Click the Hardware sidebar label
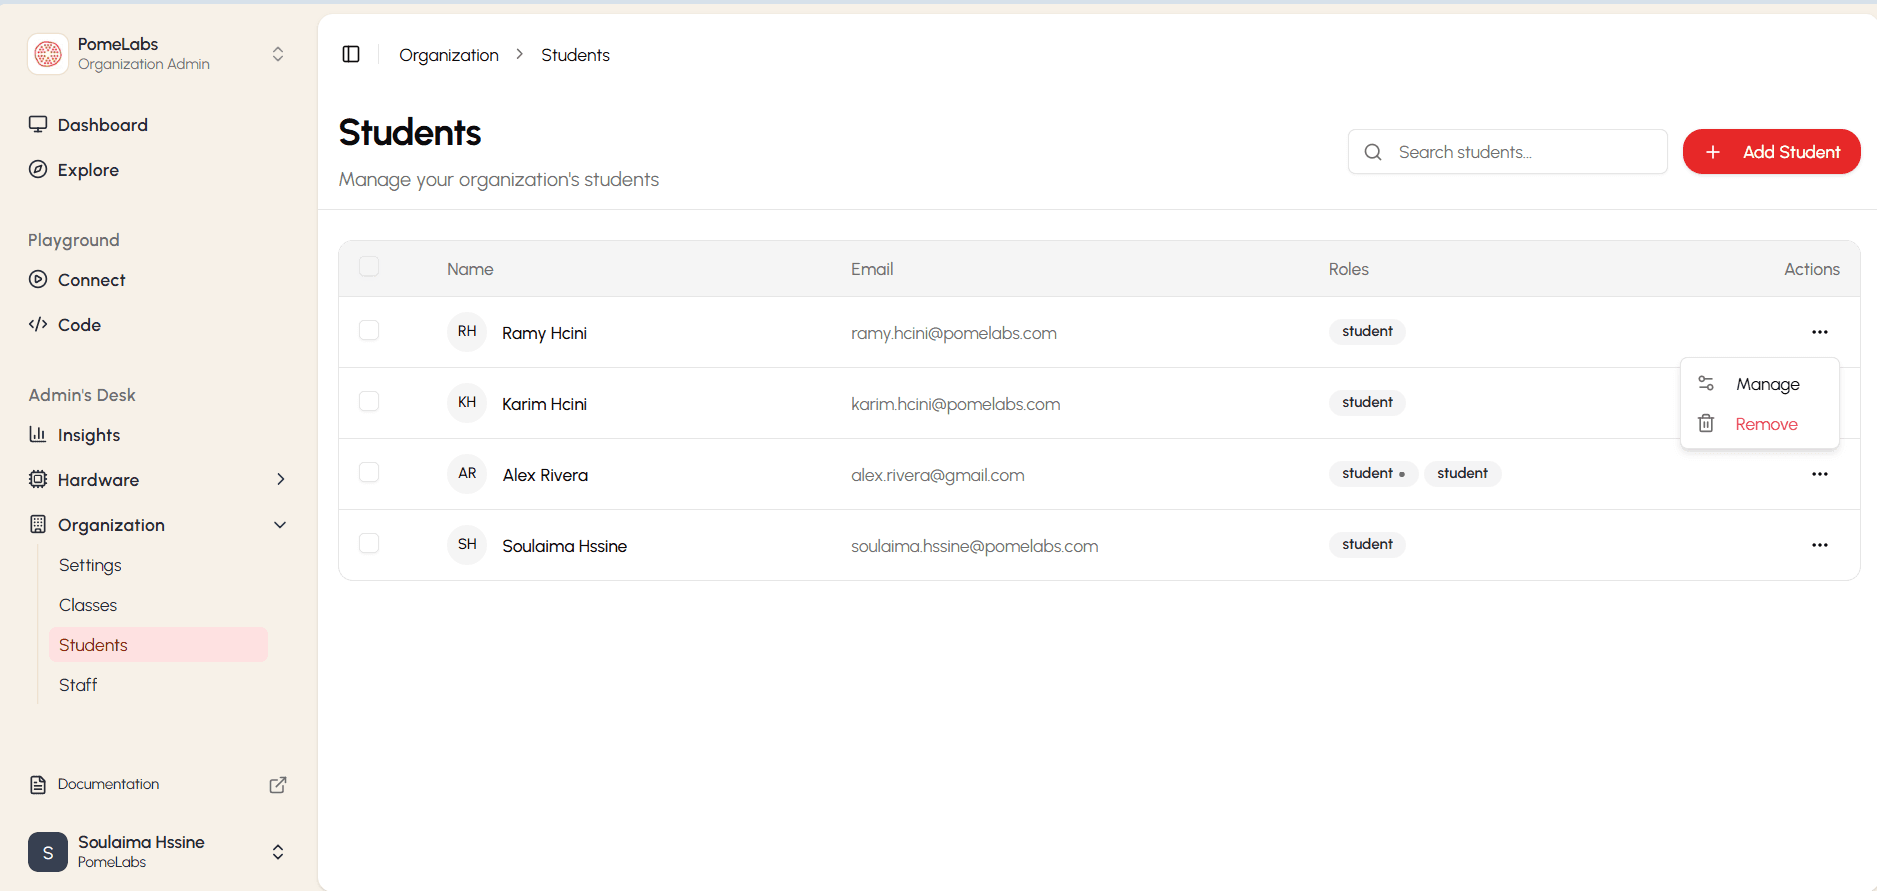 tap(98, 480)
